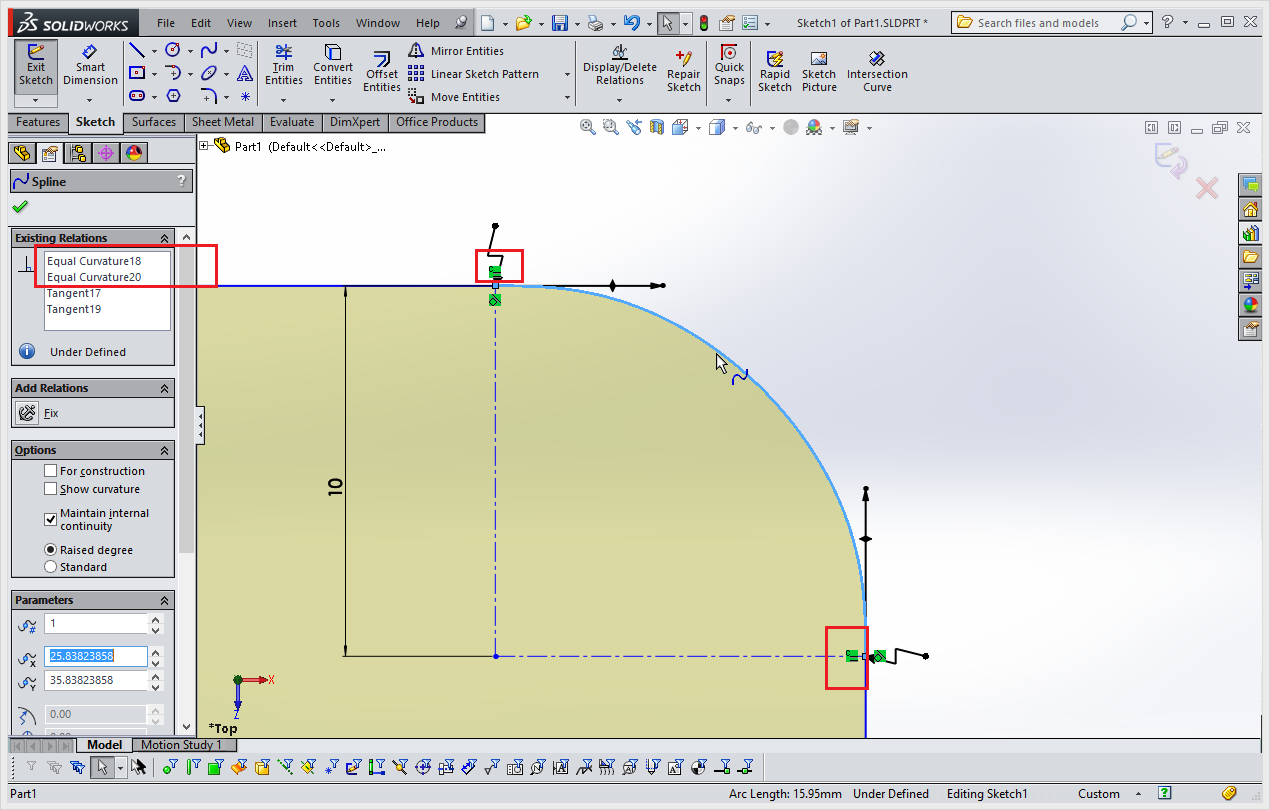Open the FeatureManager design tree tab
The height and width of the screenshot is (810, 1270).
pyautogui.click(x=21, y=153)
